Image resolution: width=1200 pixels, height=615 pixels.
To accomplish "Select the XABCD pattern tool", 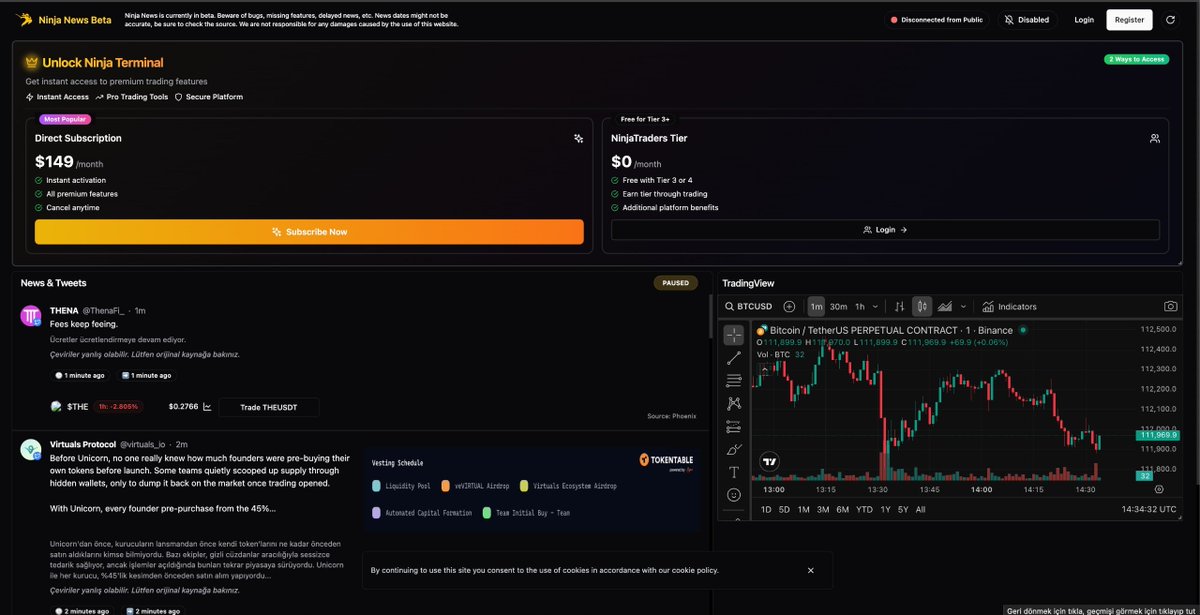I will [734, 403].
